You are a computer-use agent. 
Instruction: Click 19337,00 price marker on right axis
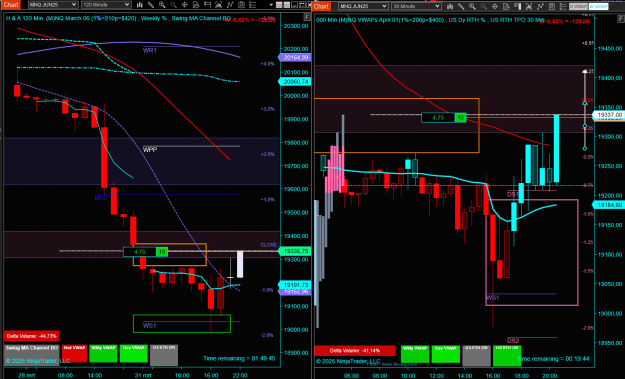[608, 115]
